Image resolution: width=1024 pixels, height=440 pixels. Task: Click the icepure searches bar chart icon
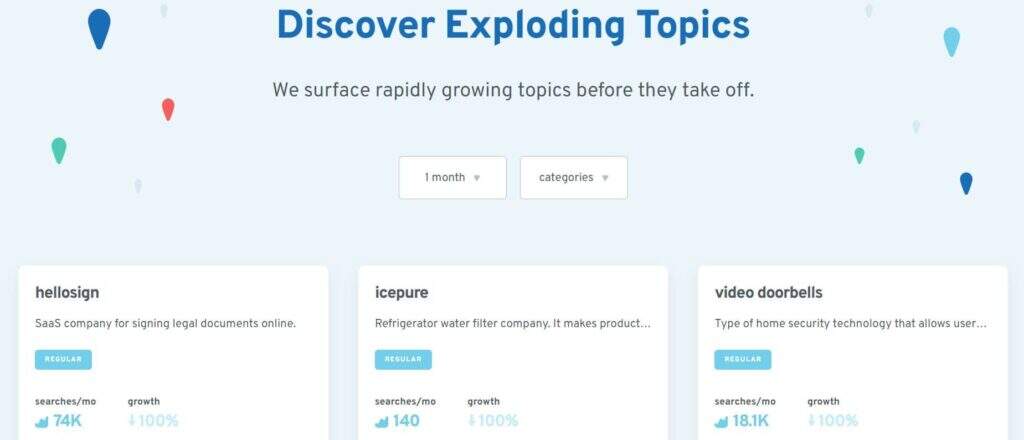(x=382, y=422)
